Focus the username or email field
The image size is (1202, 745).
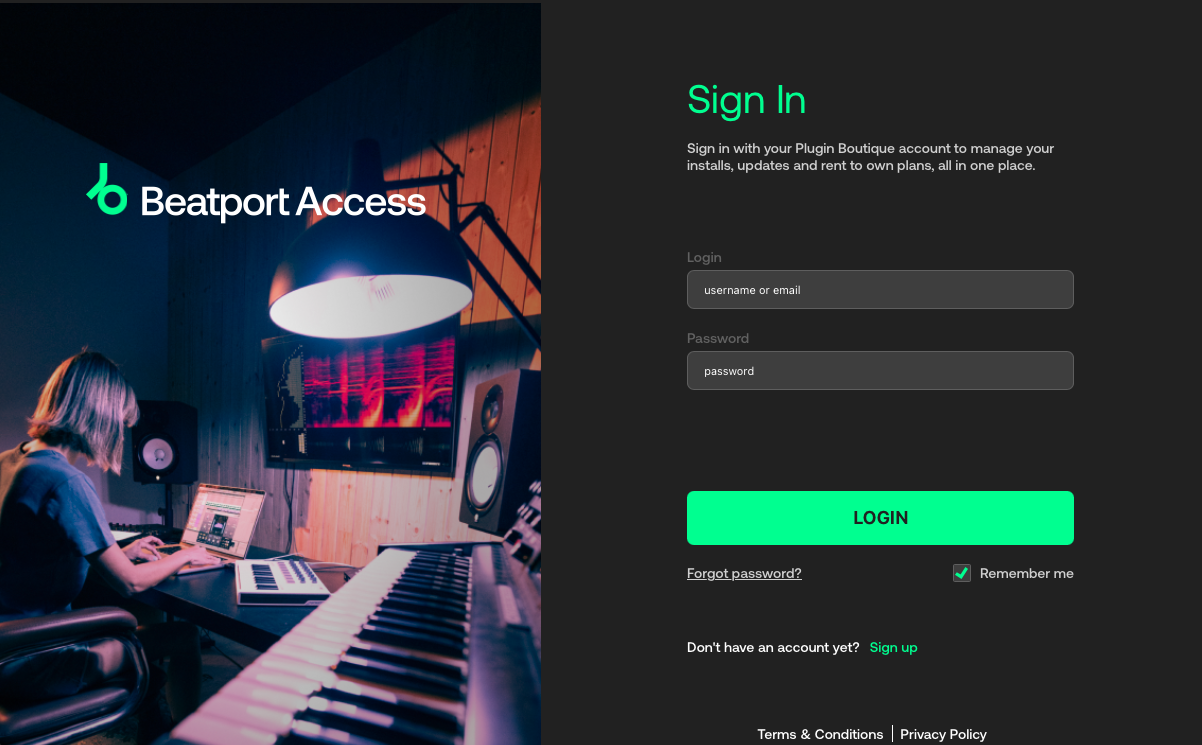click(x=880, y=290)
